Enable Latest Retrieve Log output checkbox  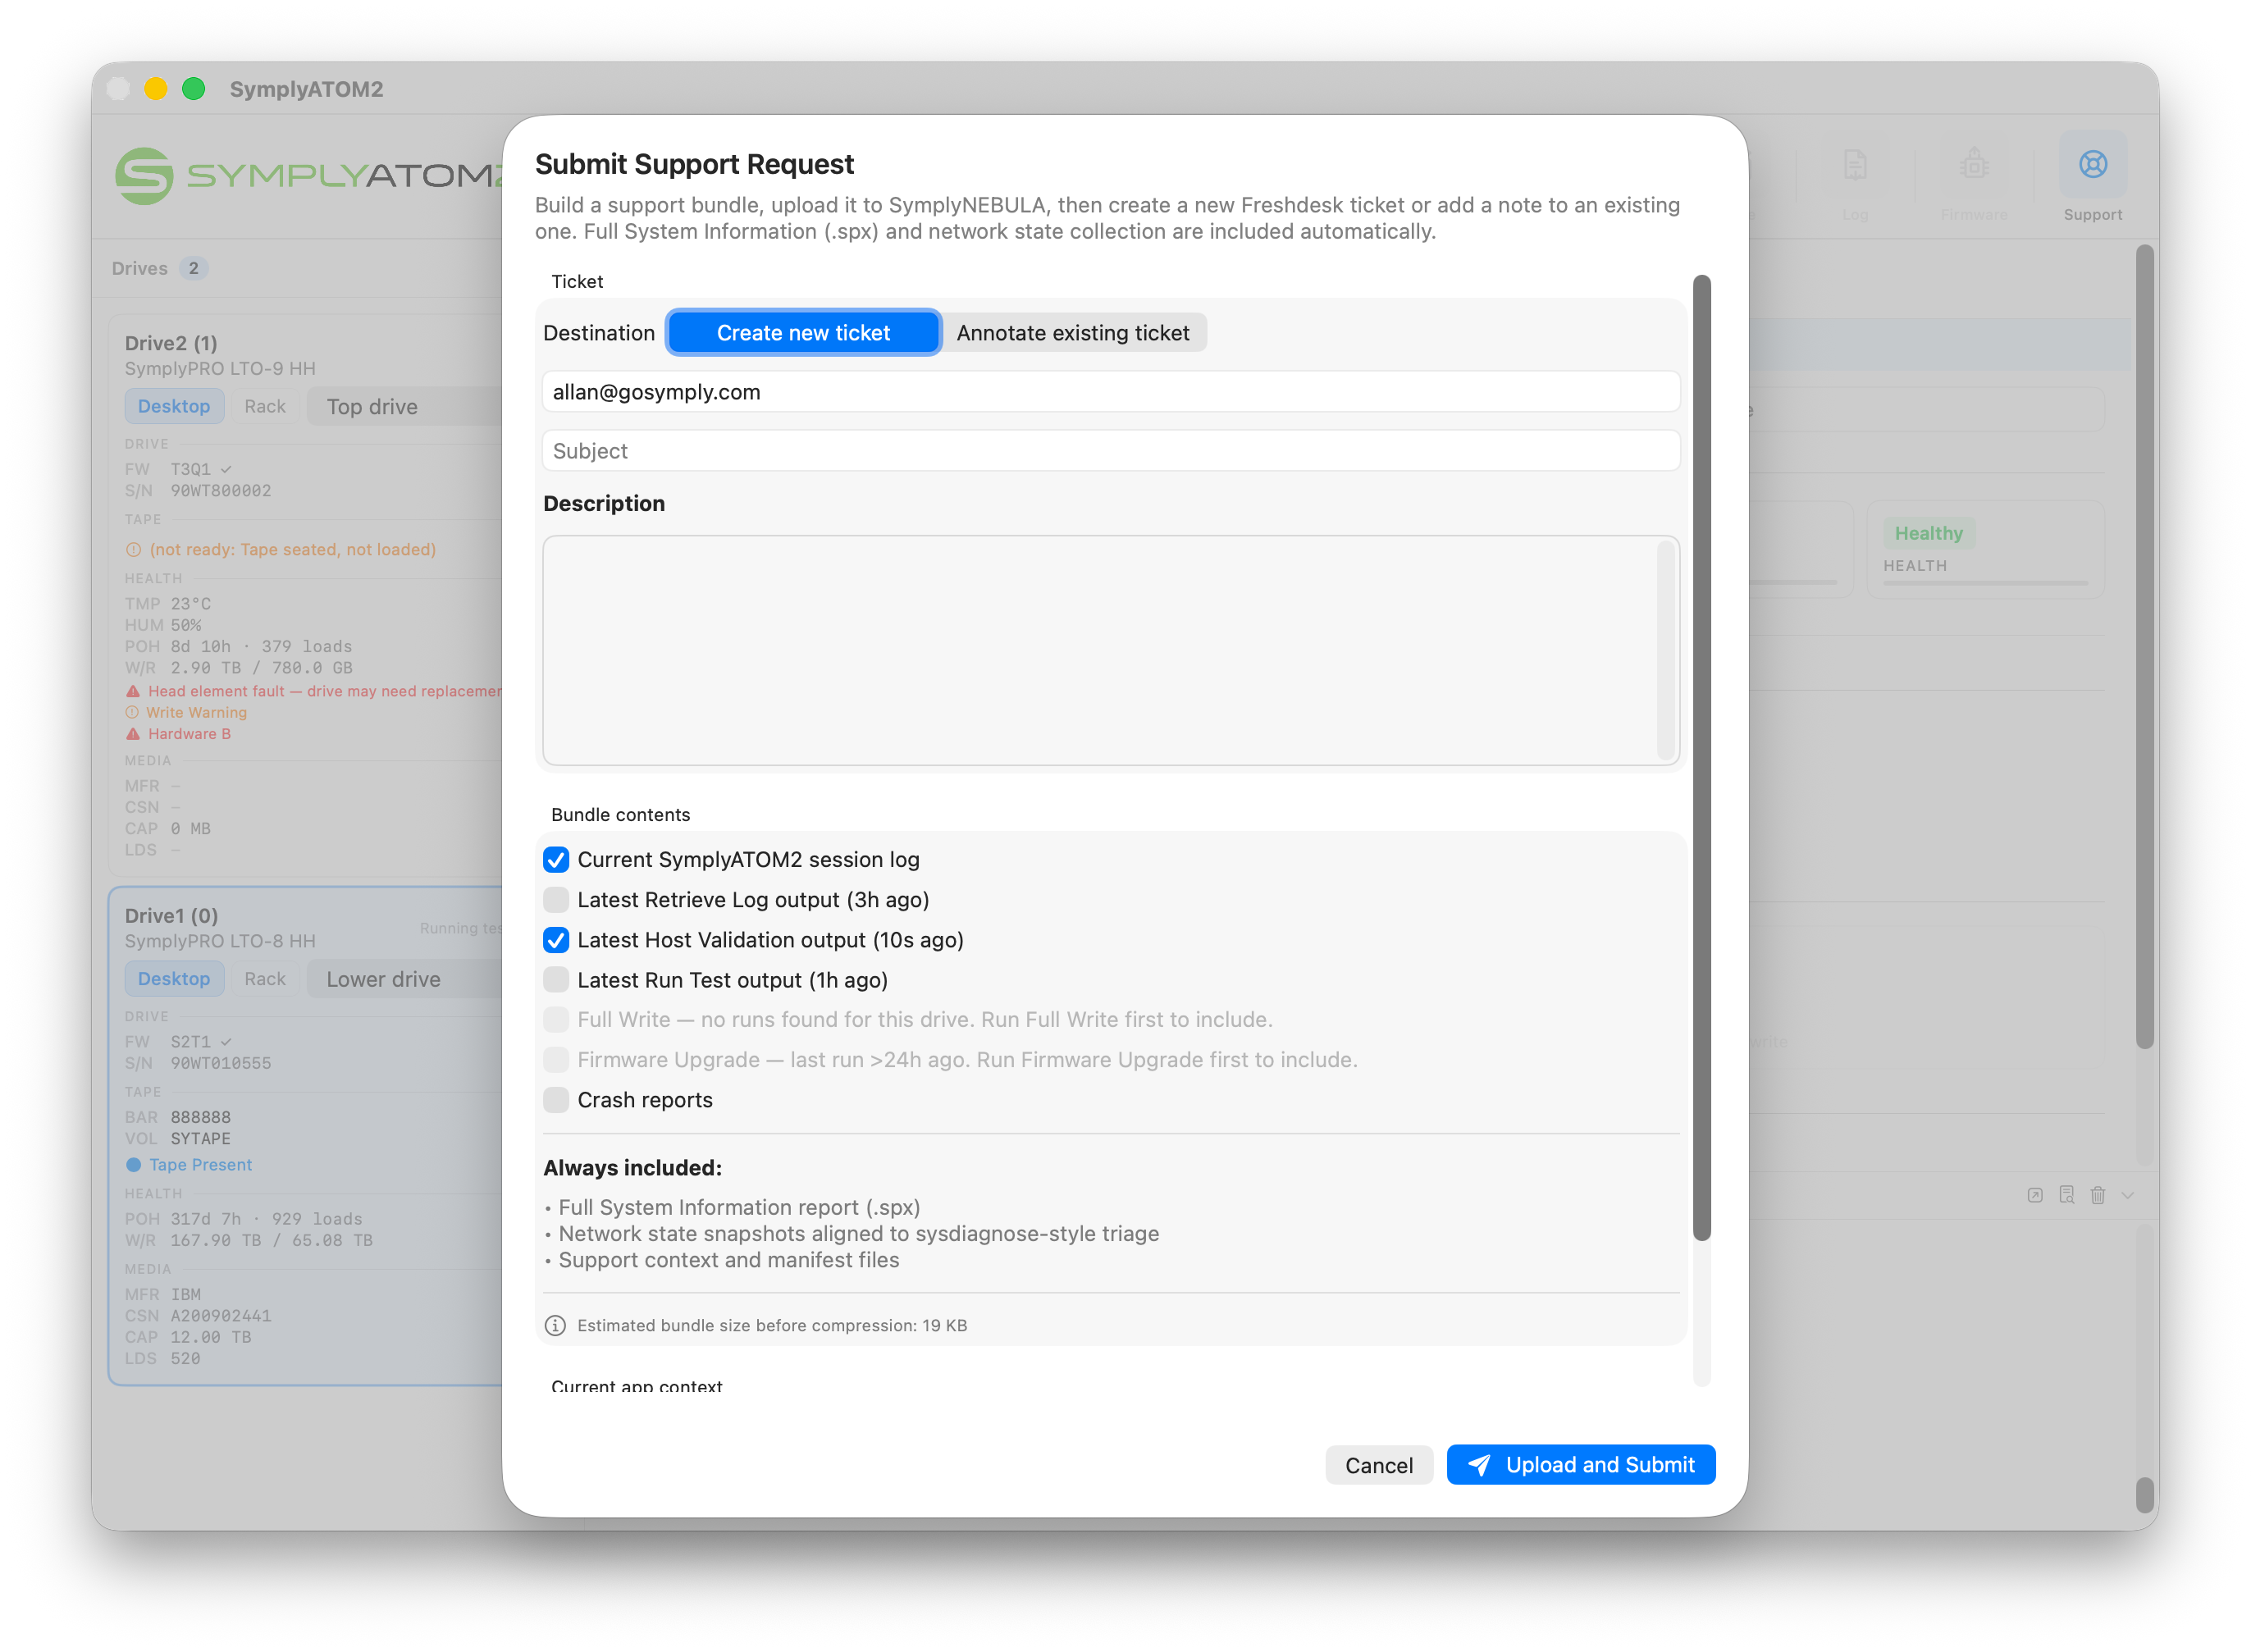point(556,900)
